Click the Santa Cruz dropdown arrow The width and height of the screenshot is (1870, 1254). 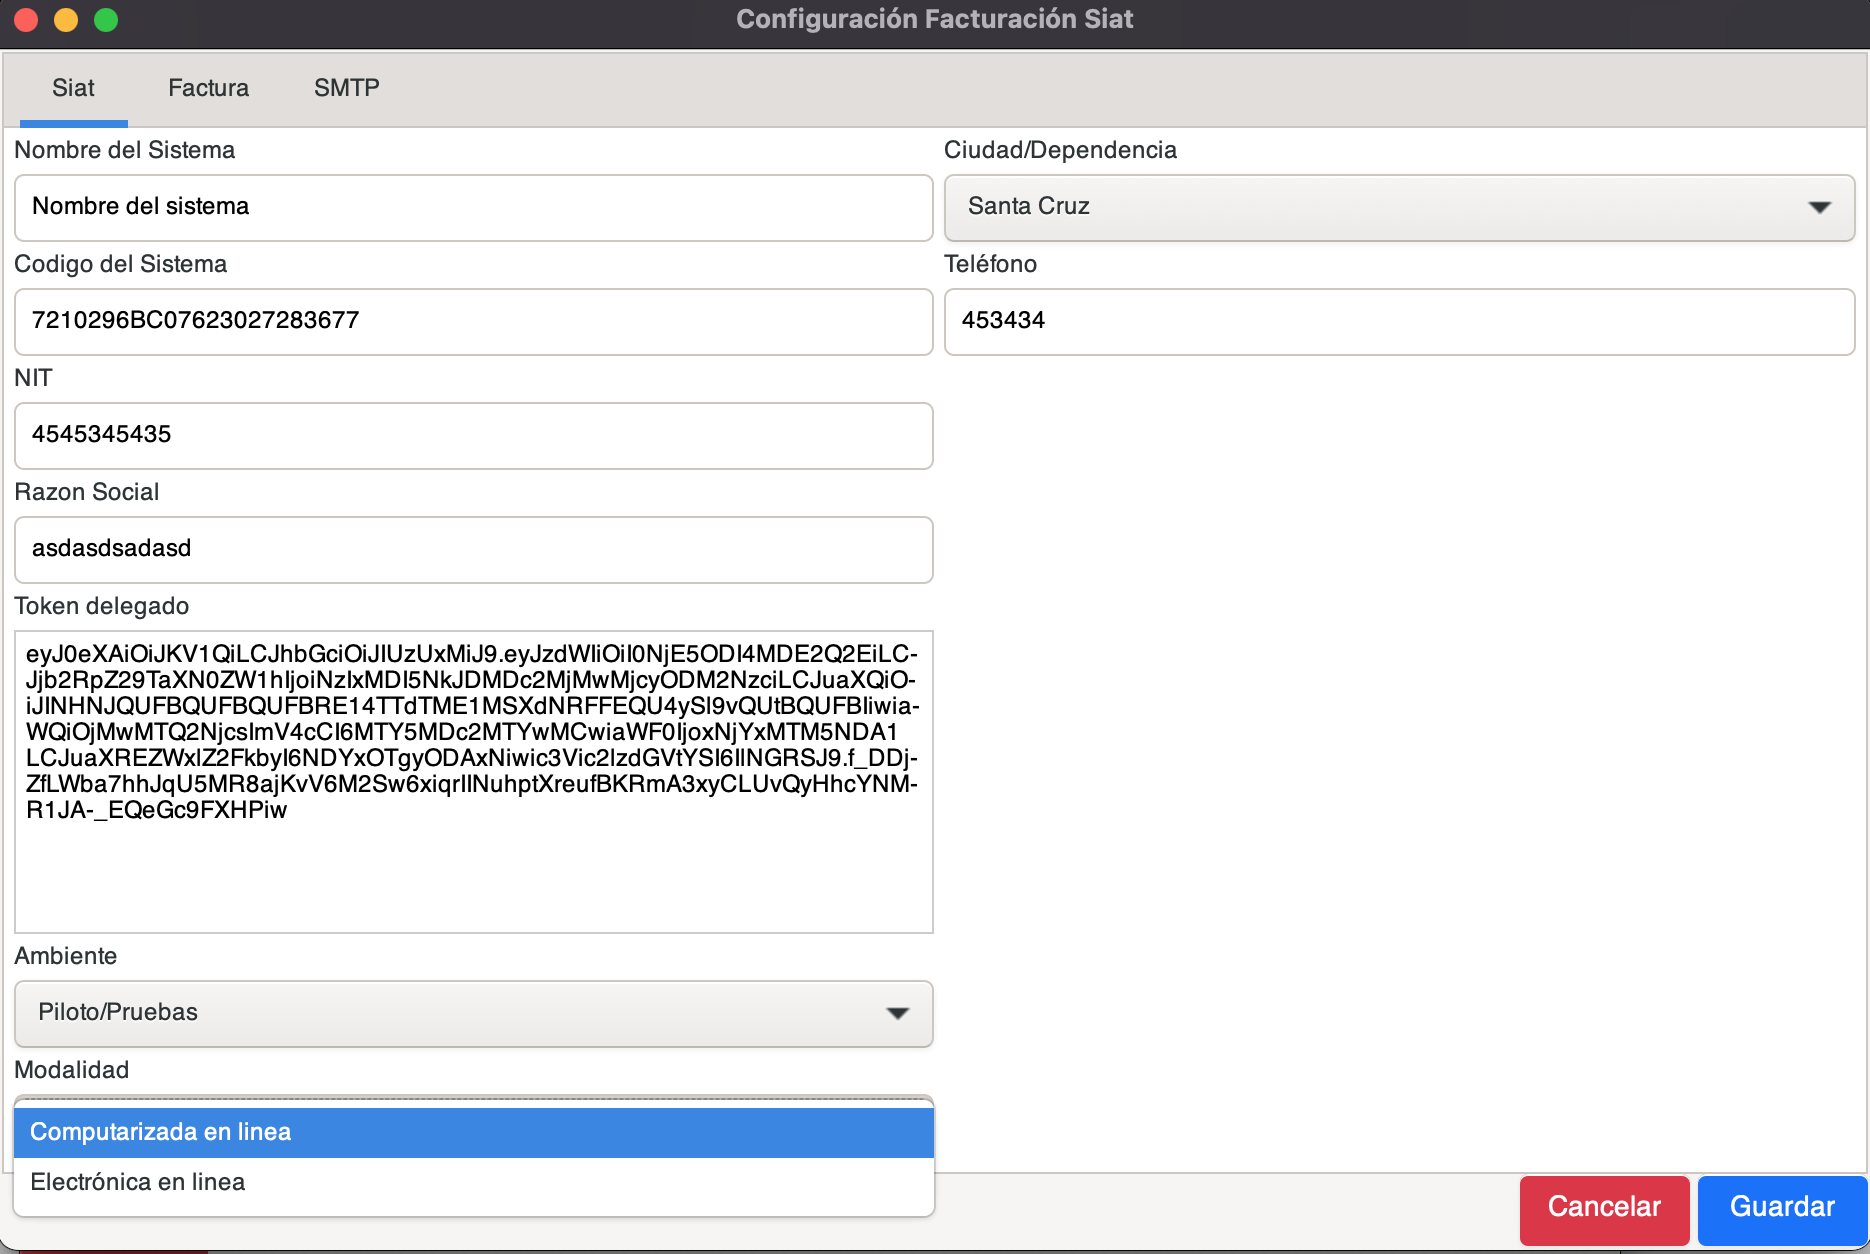pos(1819,207)
